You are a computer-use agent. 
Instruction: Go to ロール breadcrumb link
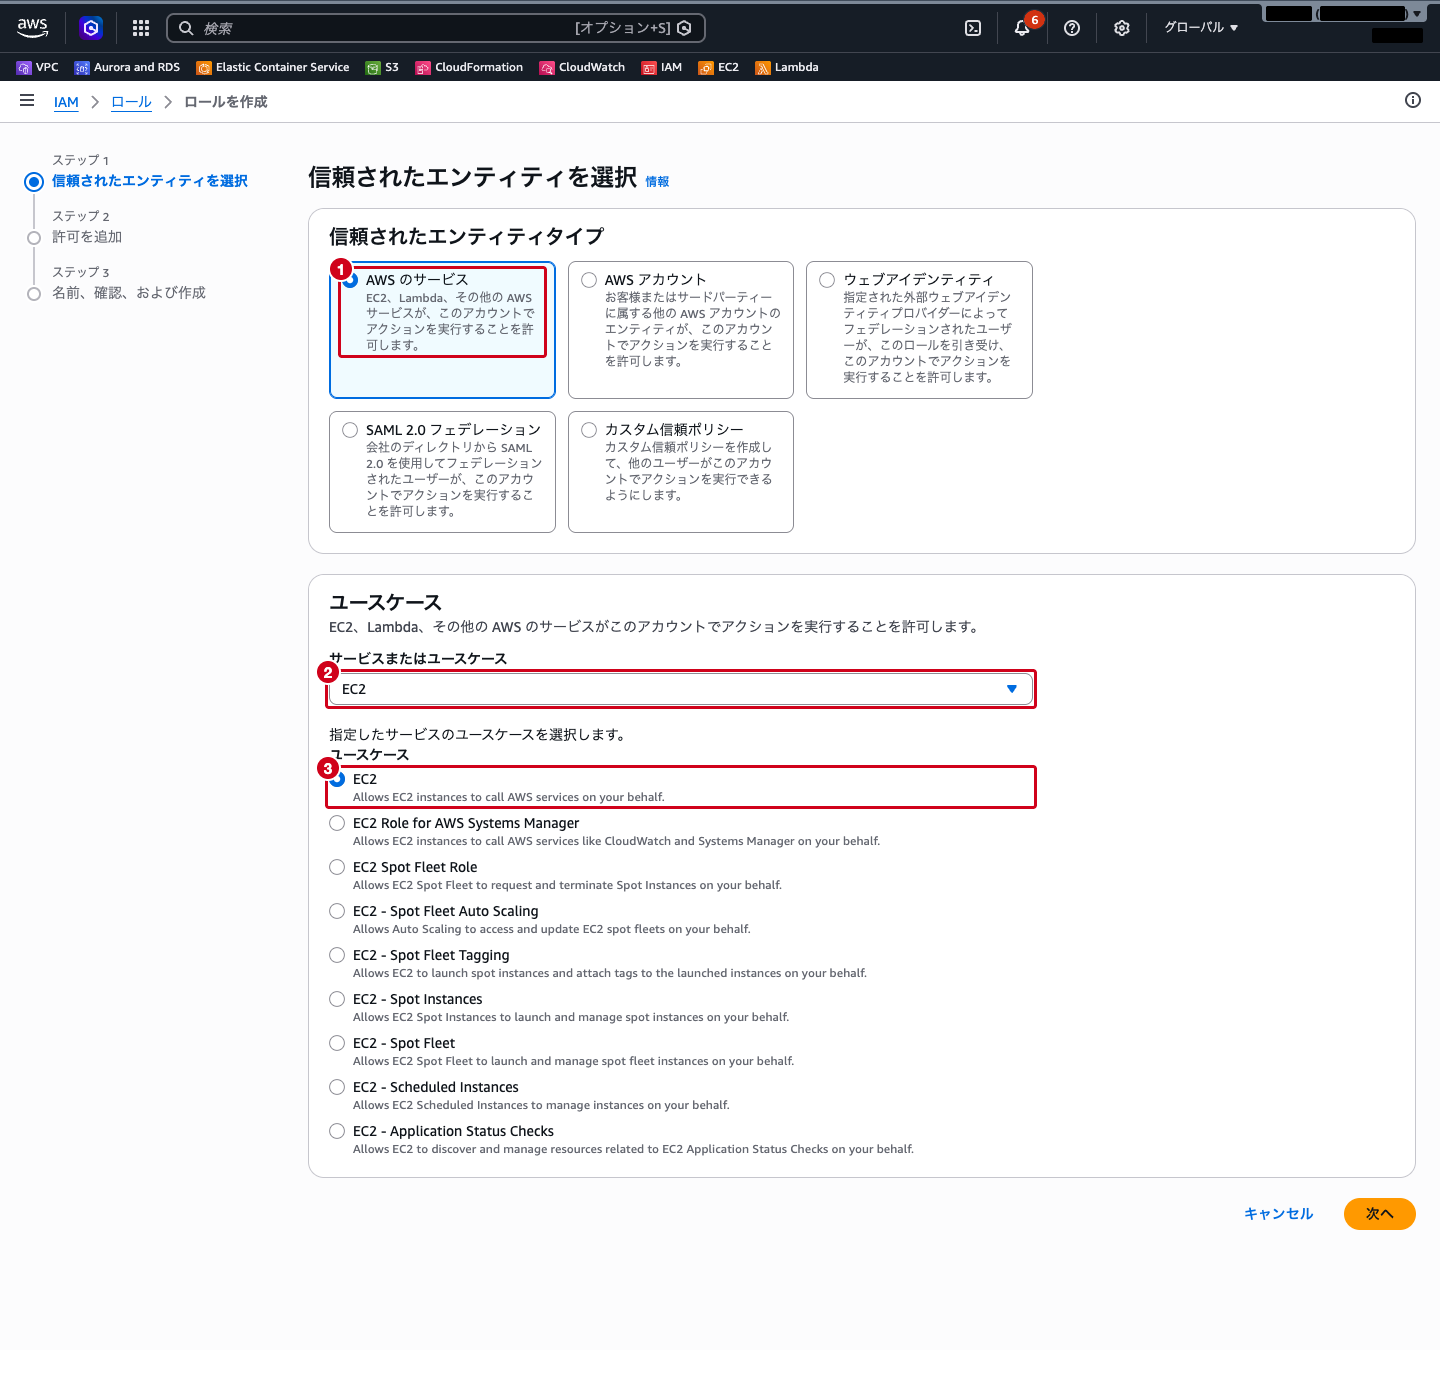pos(131,102)
